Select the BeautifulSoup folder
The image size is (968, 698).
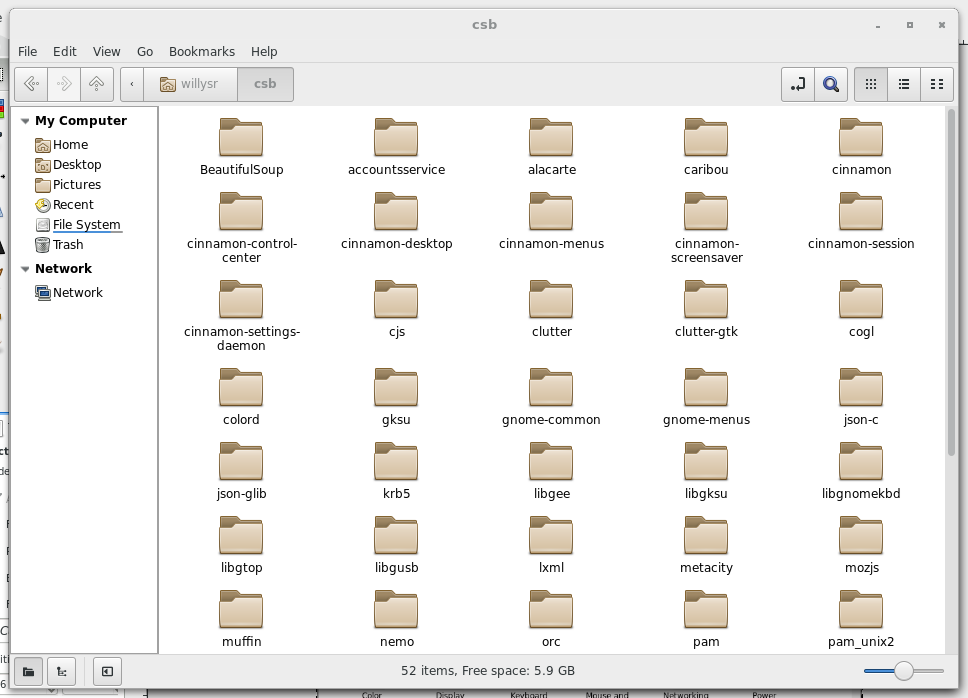point(241,147)
